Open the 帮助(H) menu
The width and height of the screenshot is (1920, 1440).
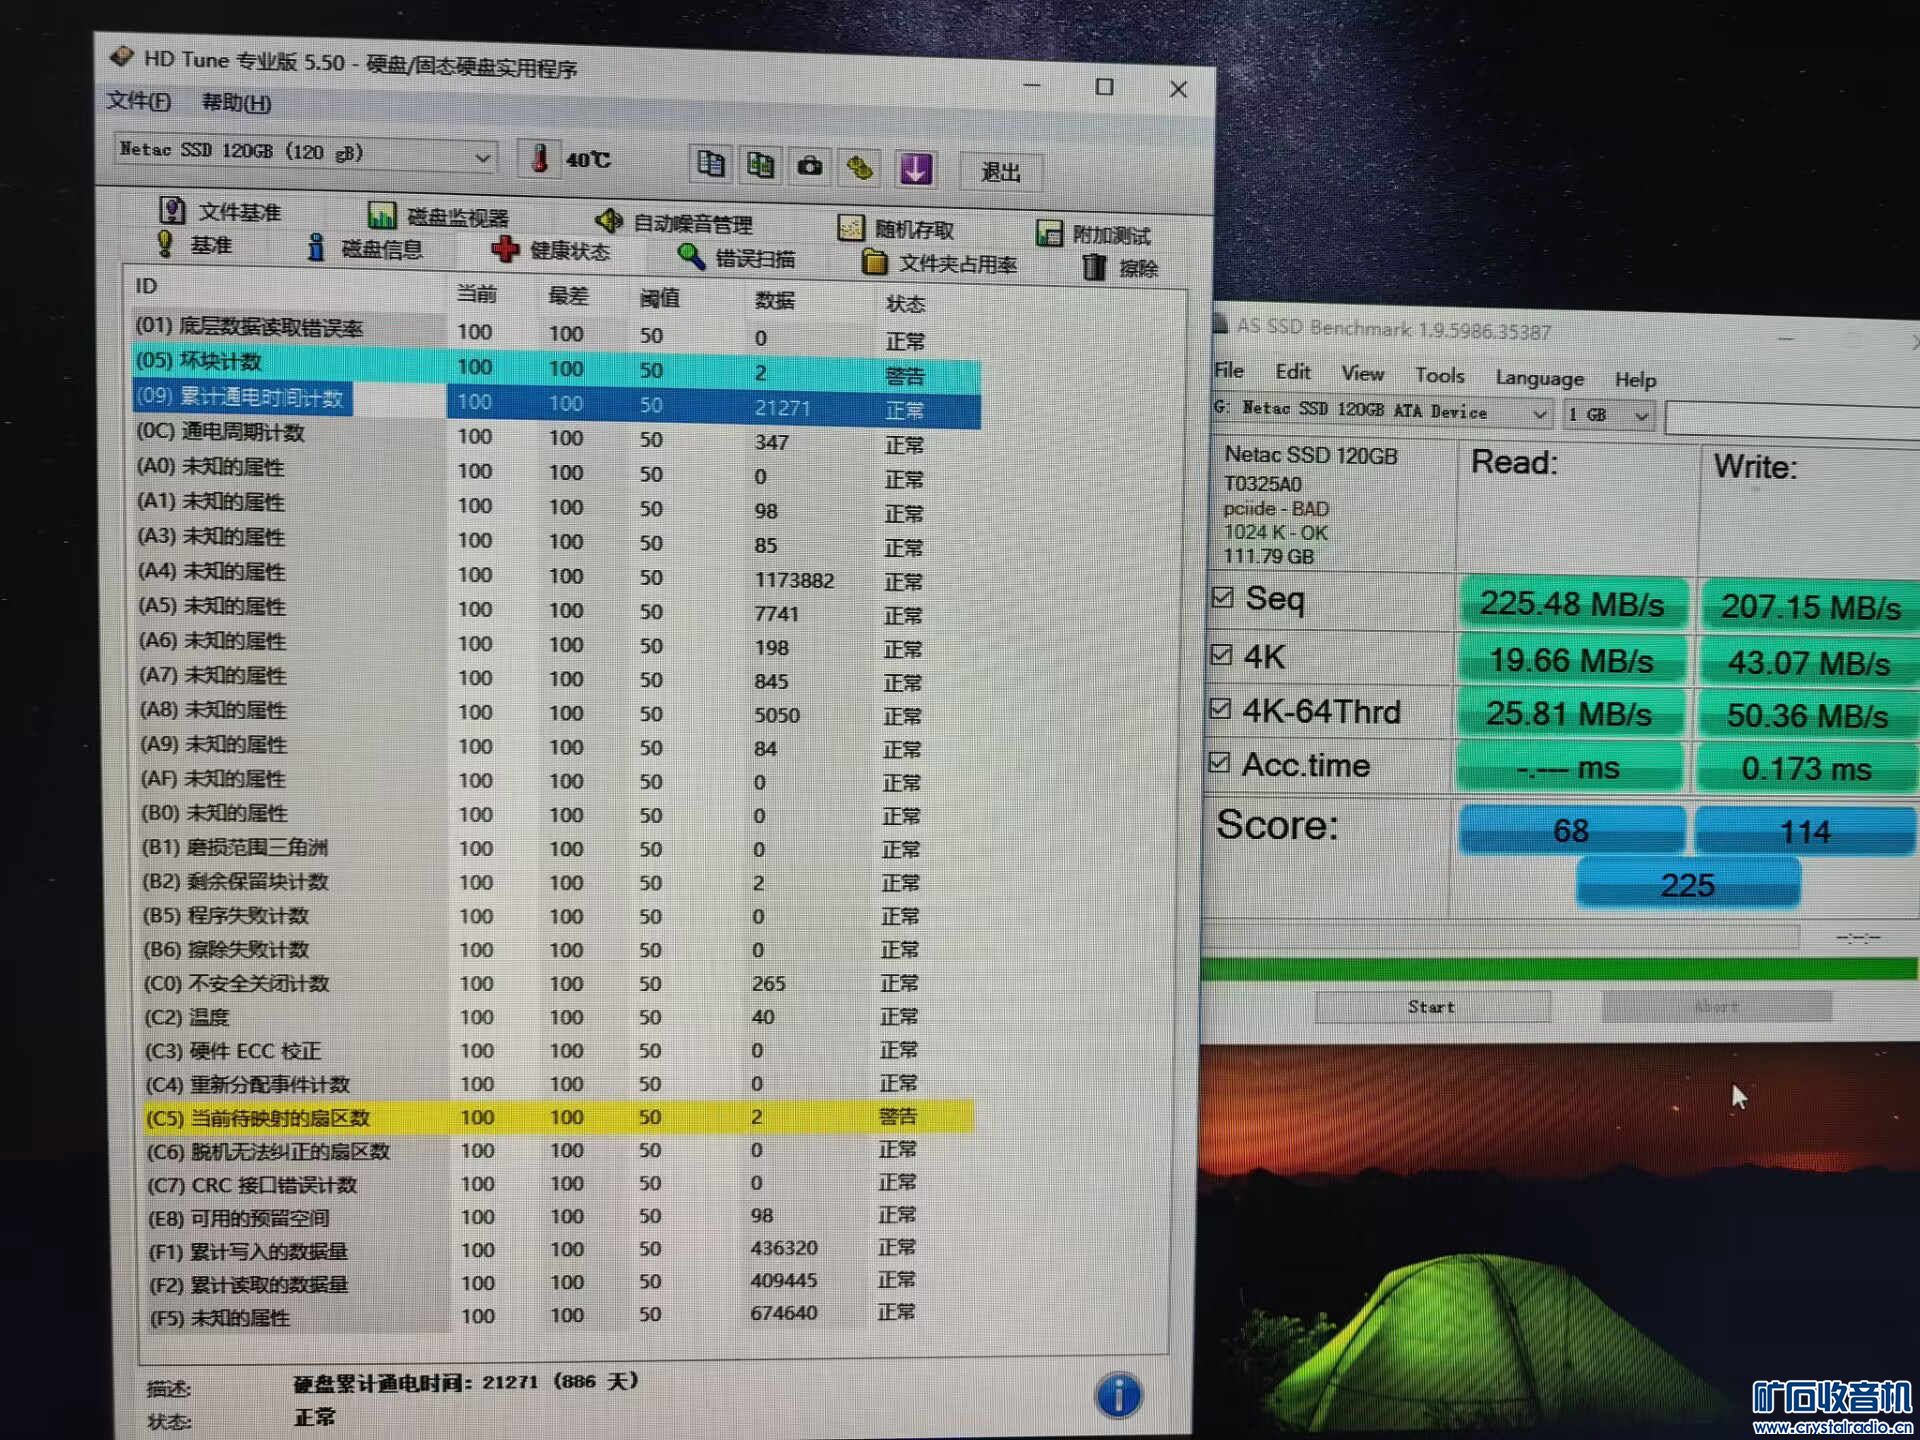[x=236, y=102]
